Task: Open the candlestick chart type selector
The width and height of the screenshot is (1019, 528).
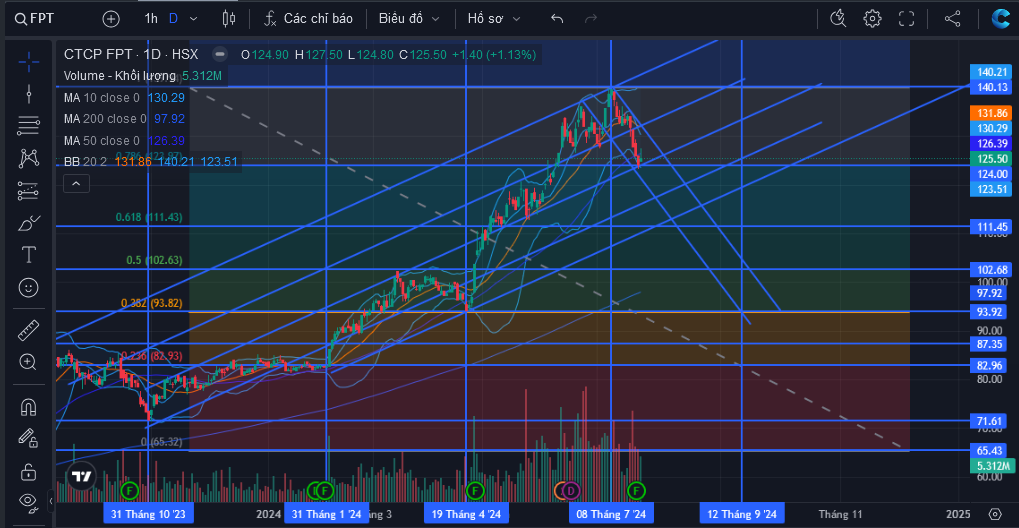Action: click(229, 19)
